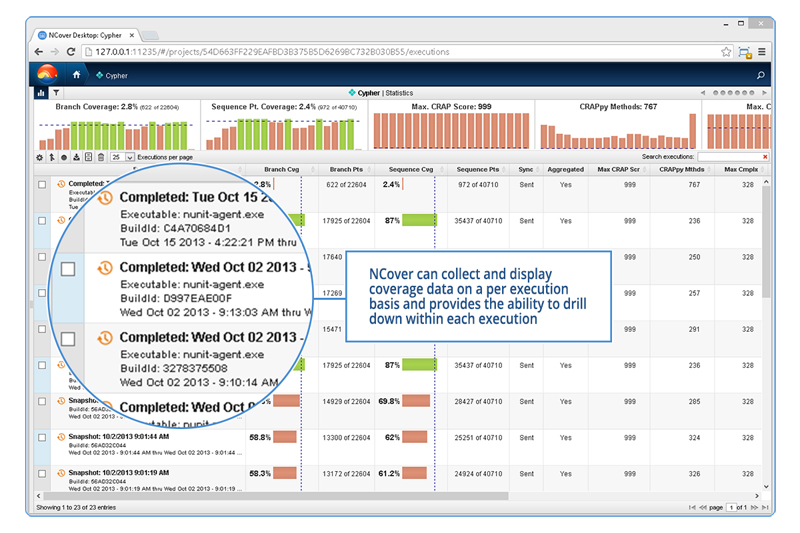
Task: Open the search magnifier in header
Action: click(x=761, y=75)
